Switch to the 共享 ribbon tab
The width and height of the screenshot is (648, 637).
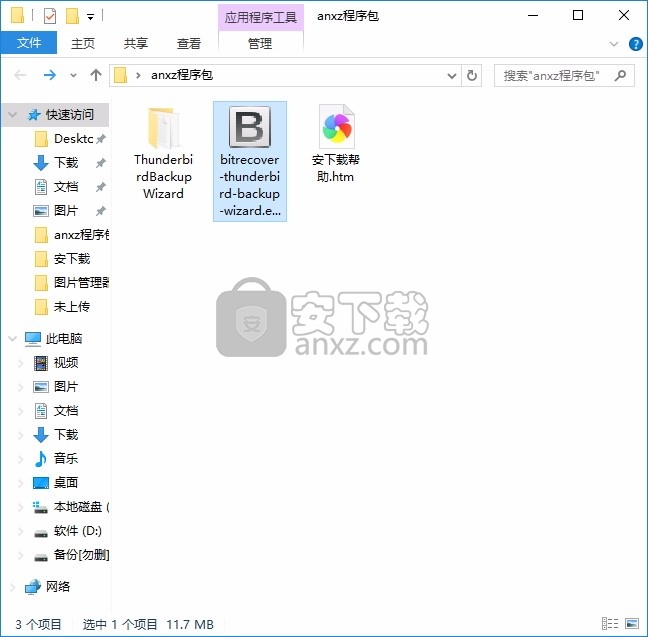pyautogui.click(x=136, y=43)
